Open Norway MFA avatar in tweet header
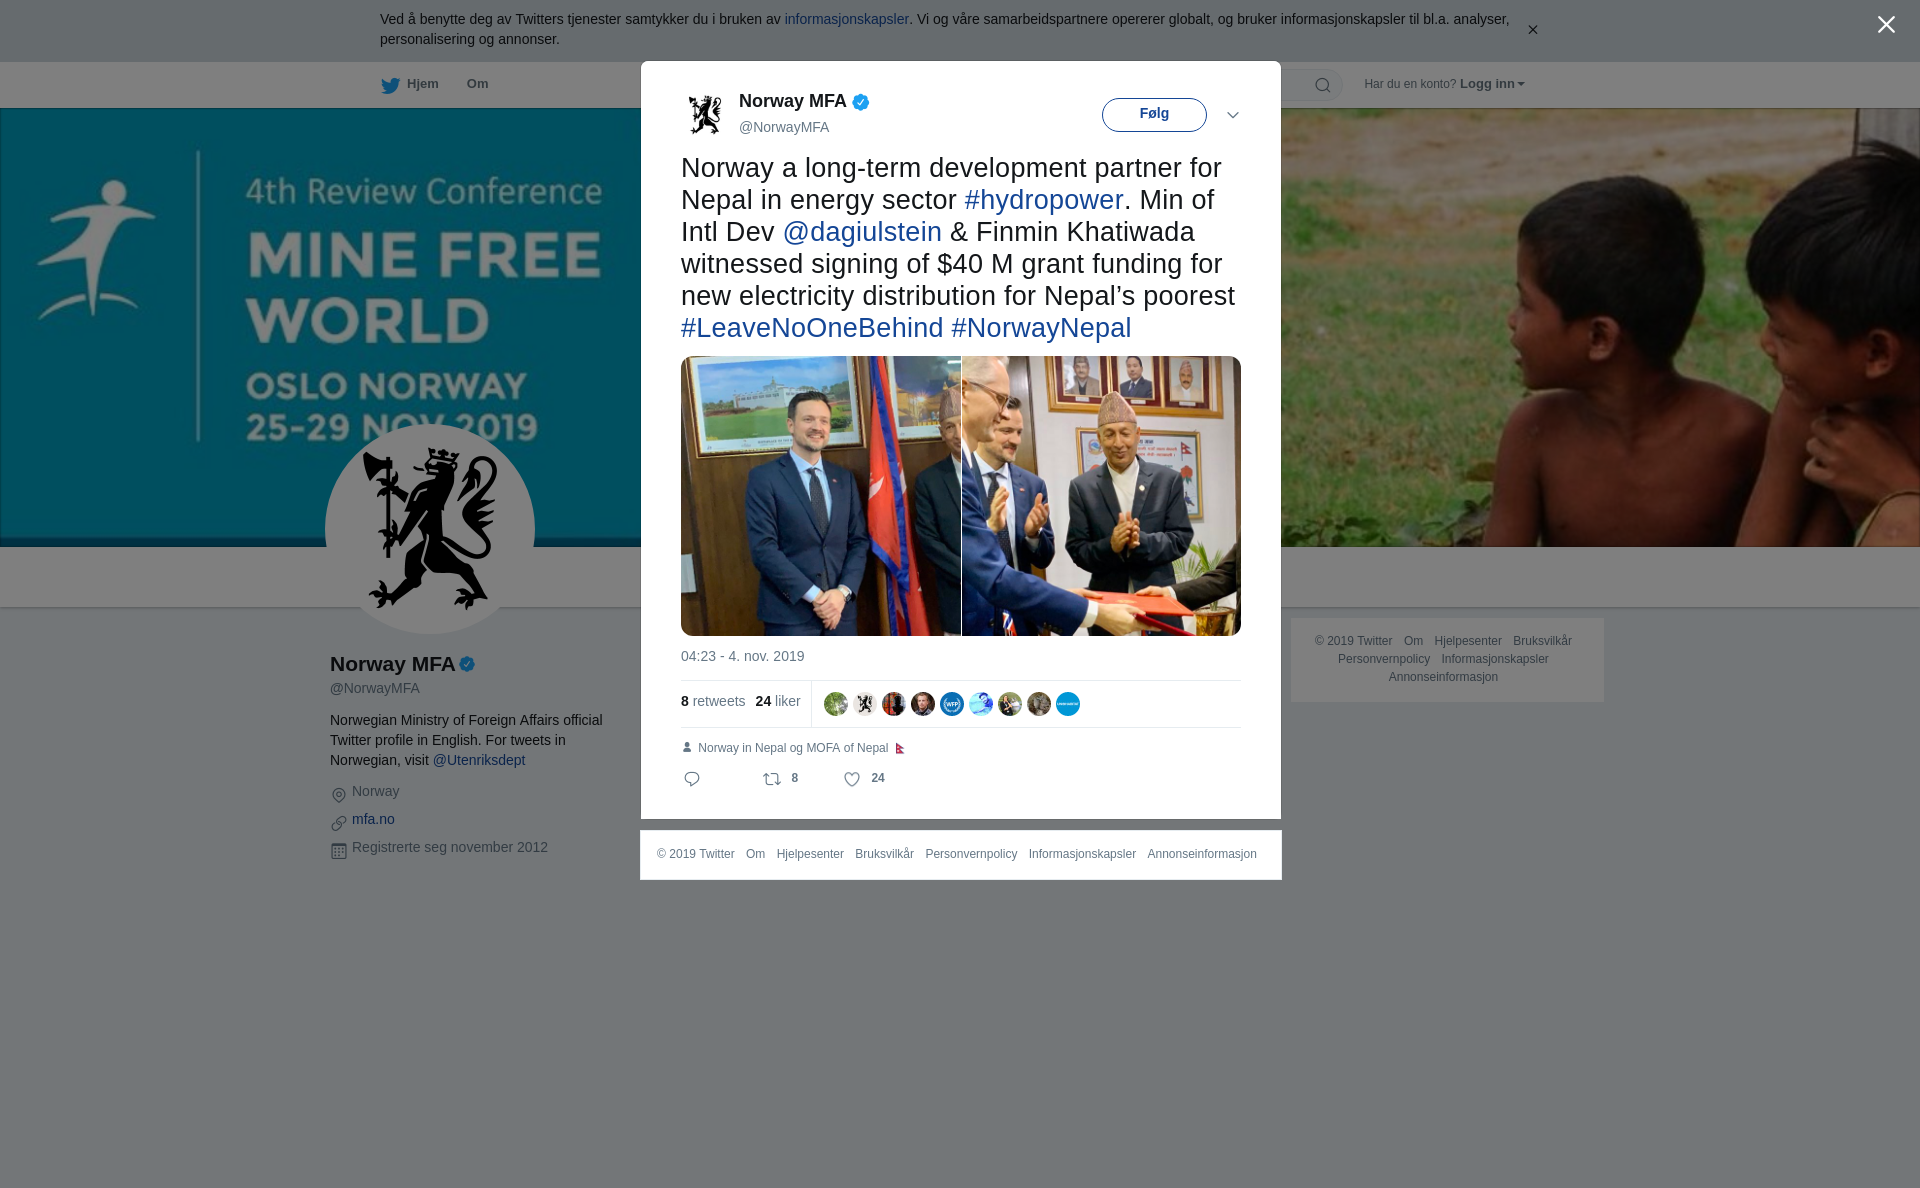 click(x=705, y=114)
